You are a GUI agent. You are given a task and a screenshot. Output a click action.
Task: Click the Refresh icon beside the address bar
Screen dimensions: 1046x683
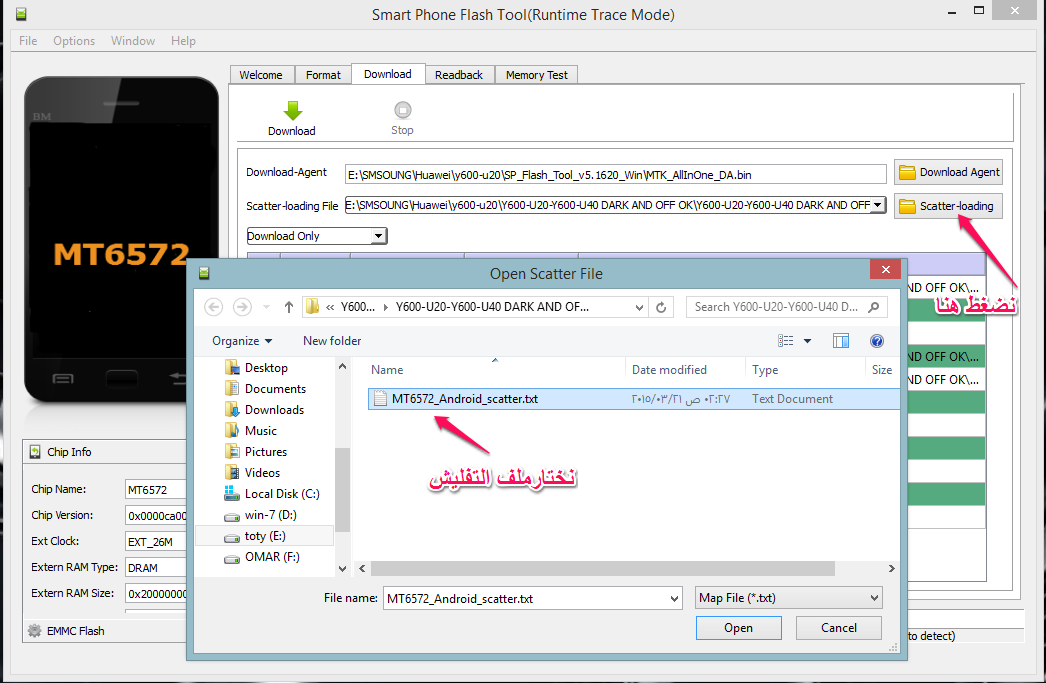point(661,307)
